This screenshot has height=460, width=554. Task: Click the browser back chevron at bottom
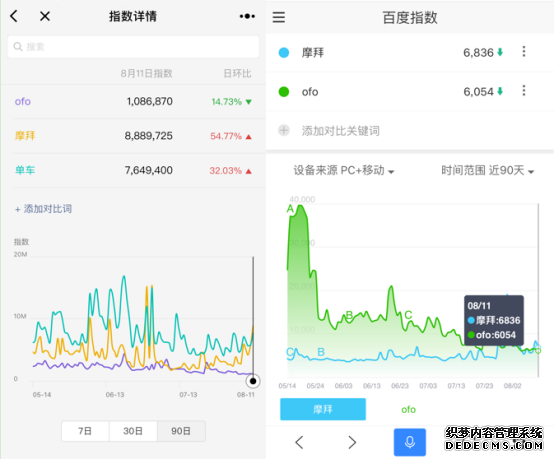click(299, 442)
